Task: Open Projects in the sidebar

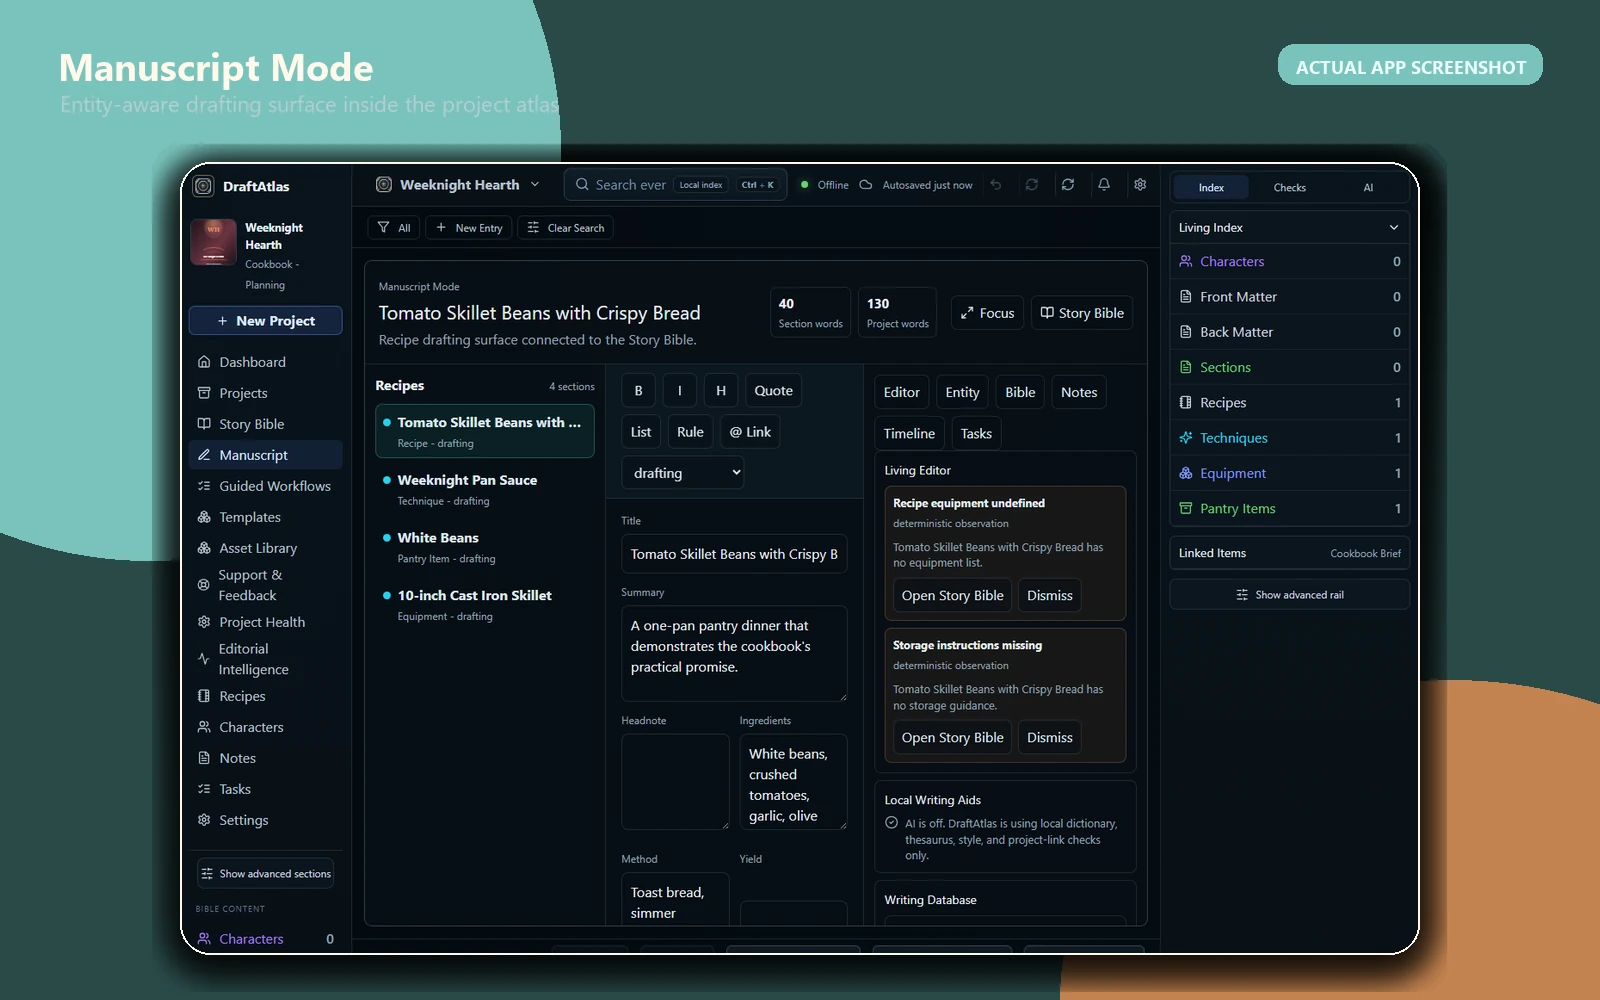Action: click(x=266, y=393)
